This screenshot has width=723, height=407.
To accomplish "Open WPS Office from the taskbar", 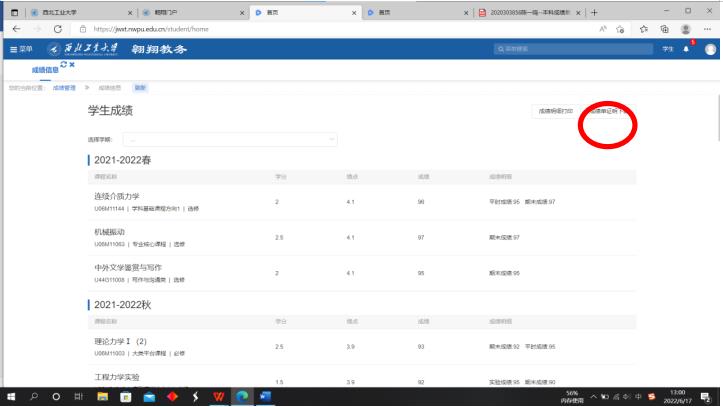I will pos(218,396).
